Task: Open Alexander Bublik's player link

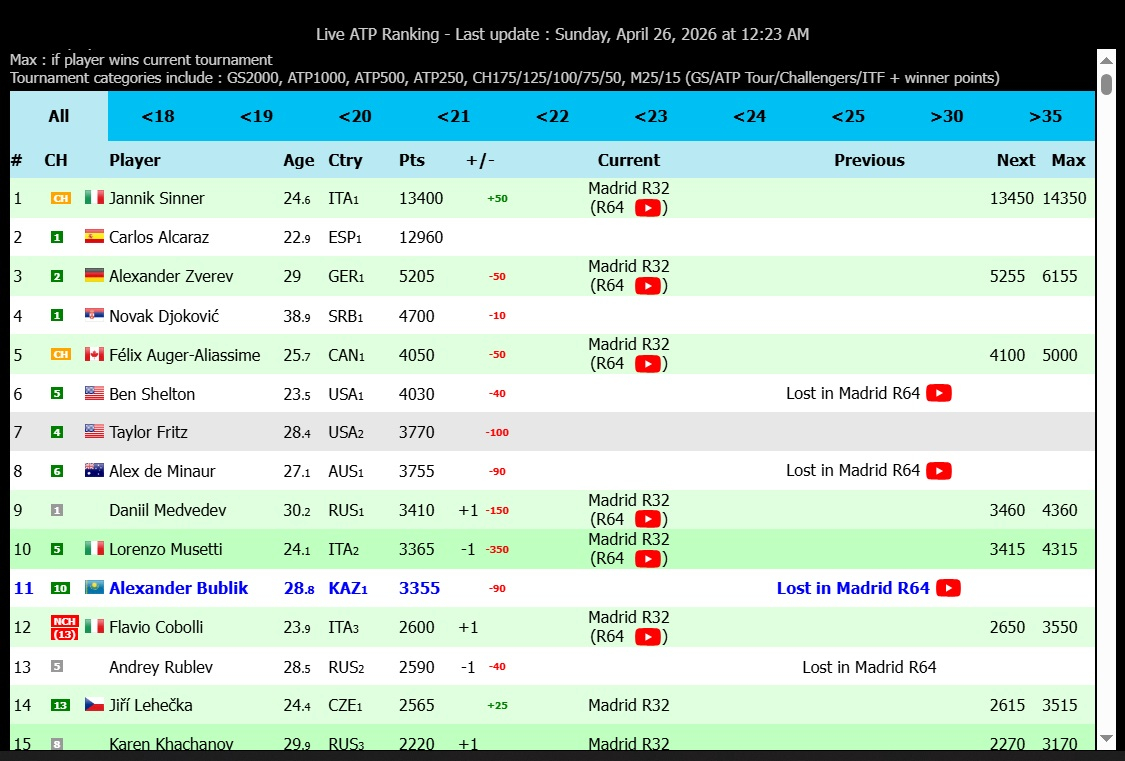Action: (x=178, y=588)
